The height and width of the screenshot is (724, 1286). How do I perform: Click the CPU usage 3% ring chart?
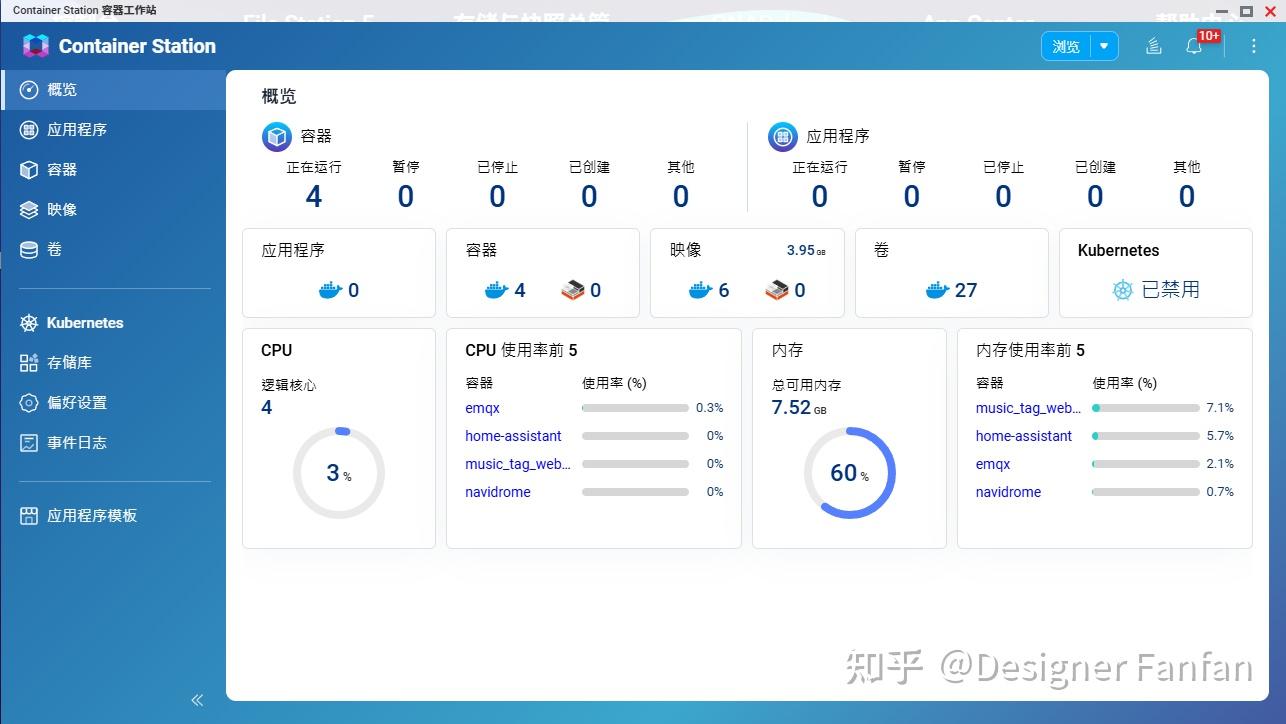pyautogui.click(x=338, y=472)
